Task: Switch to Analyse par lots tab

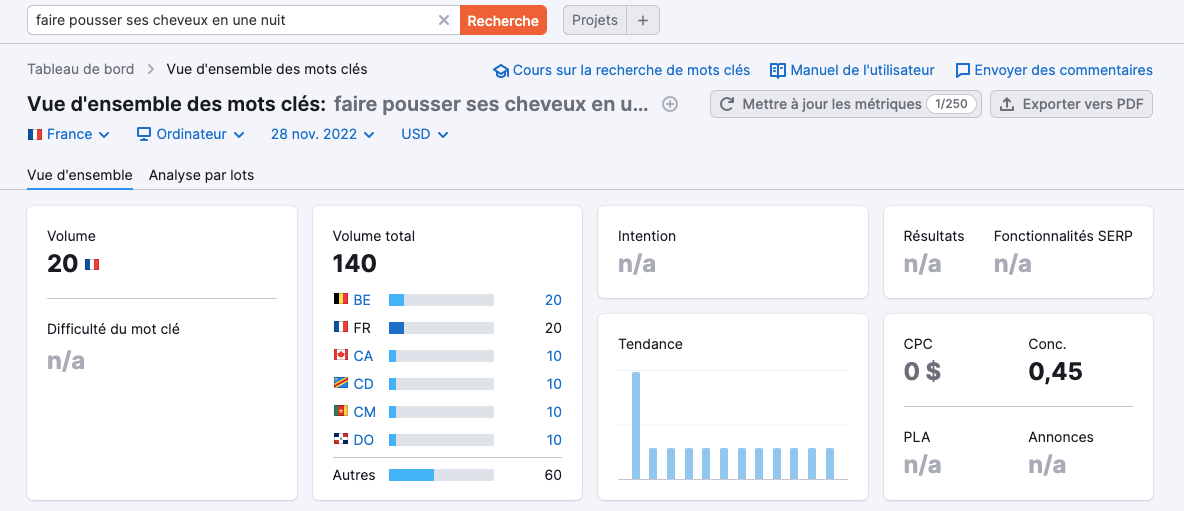Action: tap(202, 175)
